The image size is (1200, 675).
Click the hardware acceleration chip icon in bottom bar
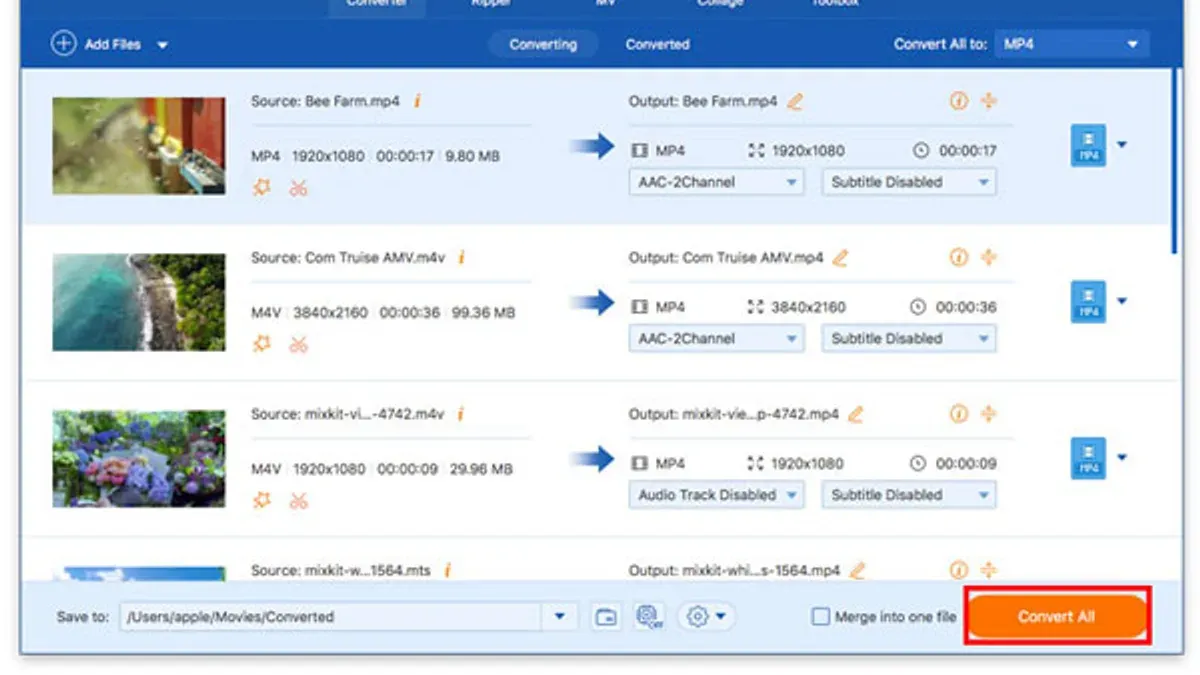649,617
